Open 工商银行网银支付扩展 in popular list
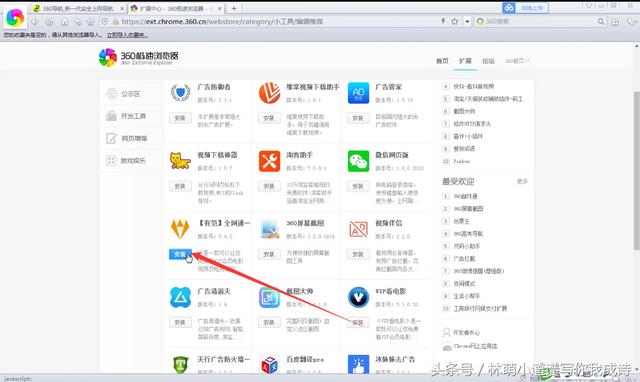 [x=480, y=309]
